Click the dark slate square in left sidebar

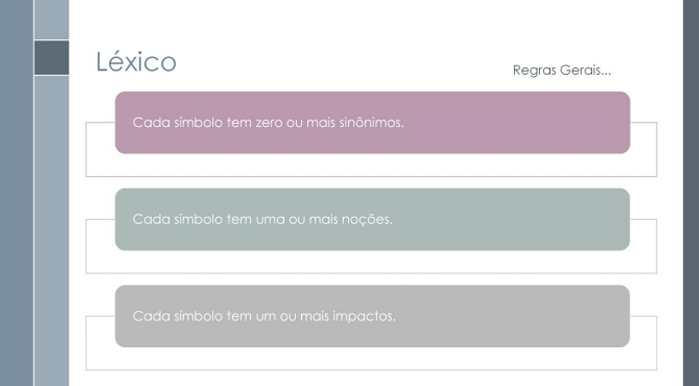point(52,58)
